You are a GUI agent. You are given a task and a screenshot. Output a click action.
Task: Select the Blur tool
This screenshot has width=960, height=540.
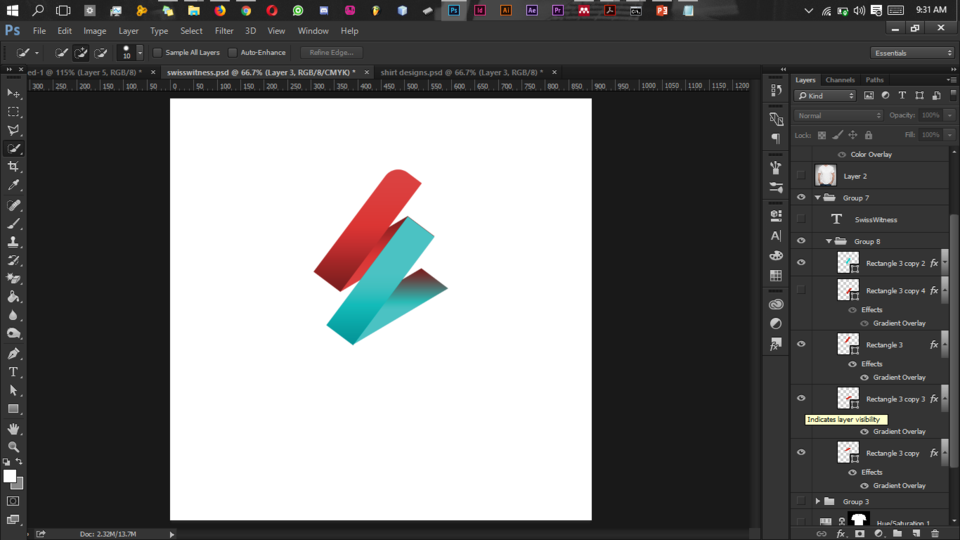coord(13,315)
